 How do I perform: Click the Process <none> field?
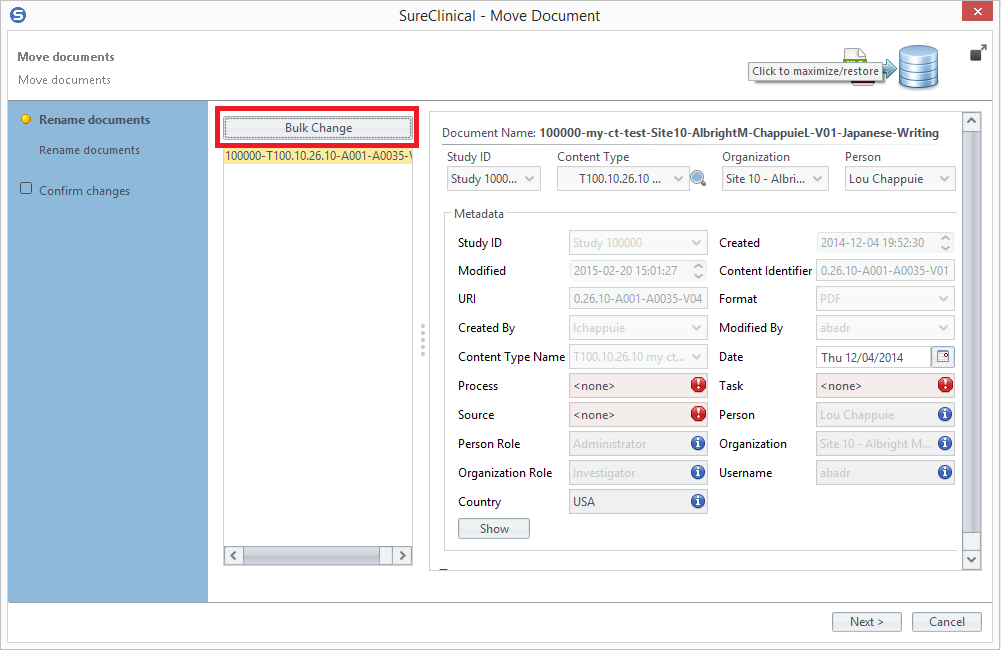[638, 386]
